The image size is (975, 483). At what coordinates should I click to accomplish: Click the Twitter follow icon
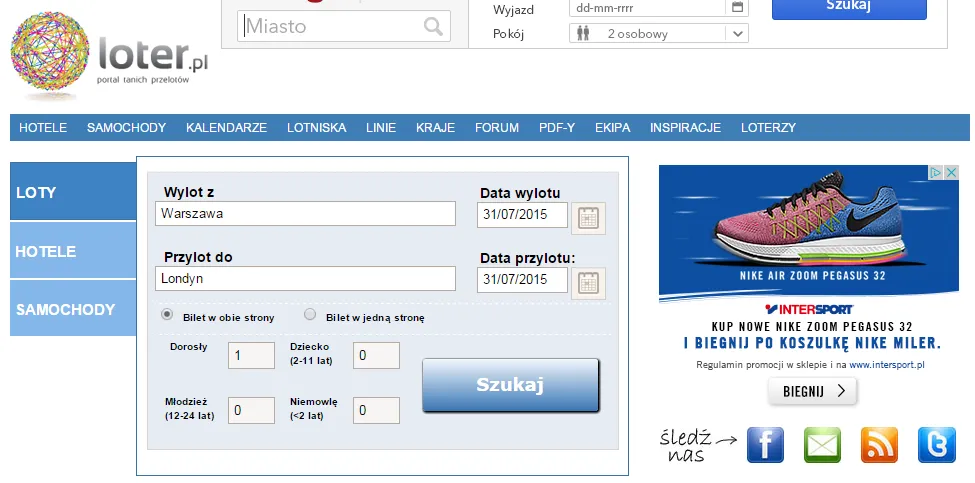click(x=936, y=444)
